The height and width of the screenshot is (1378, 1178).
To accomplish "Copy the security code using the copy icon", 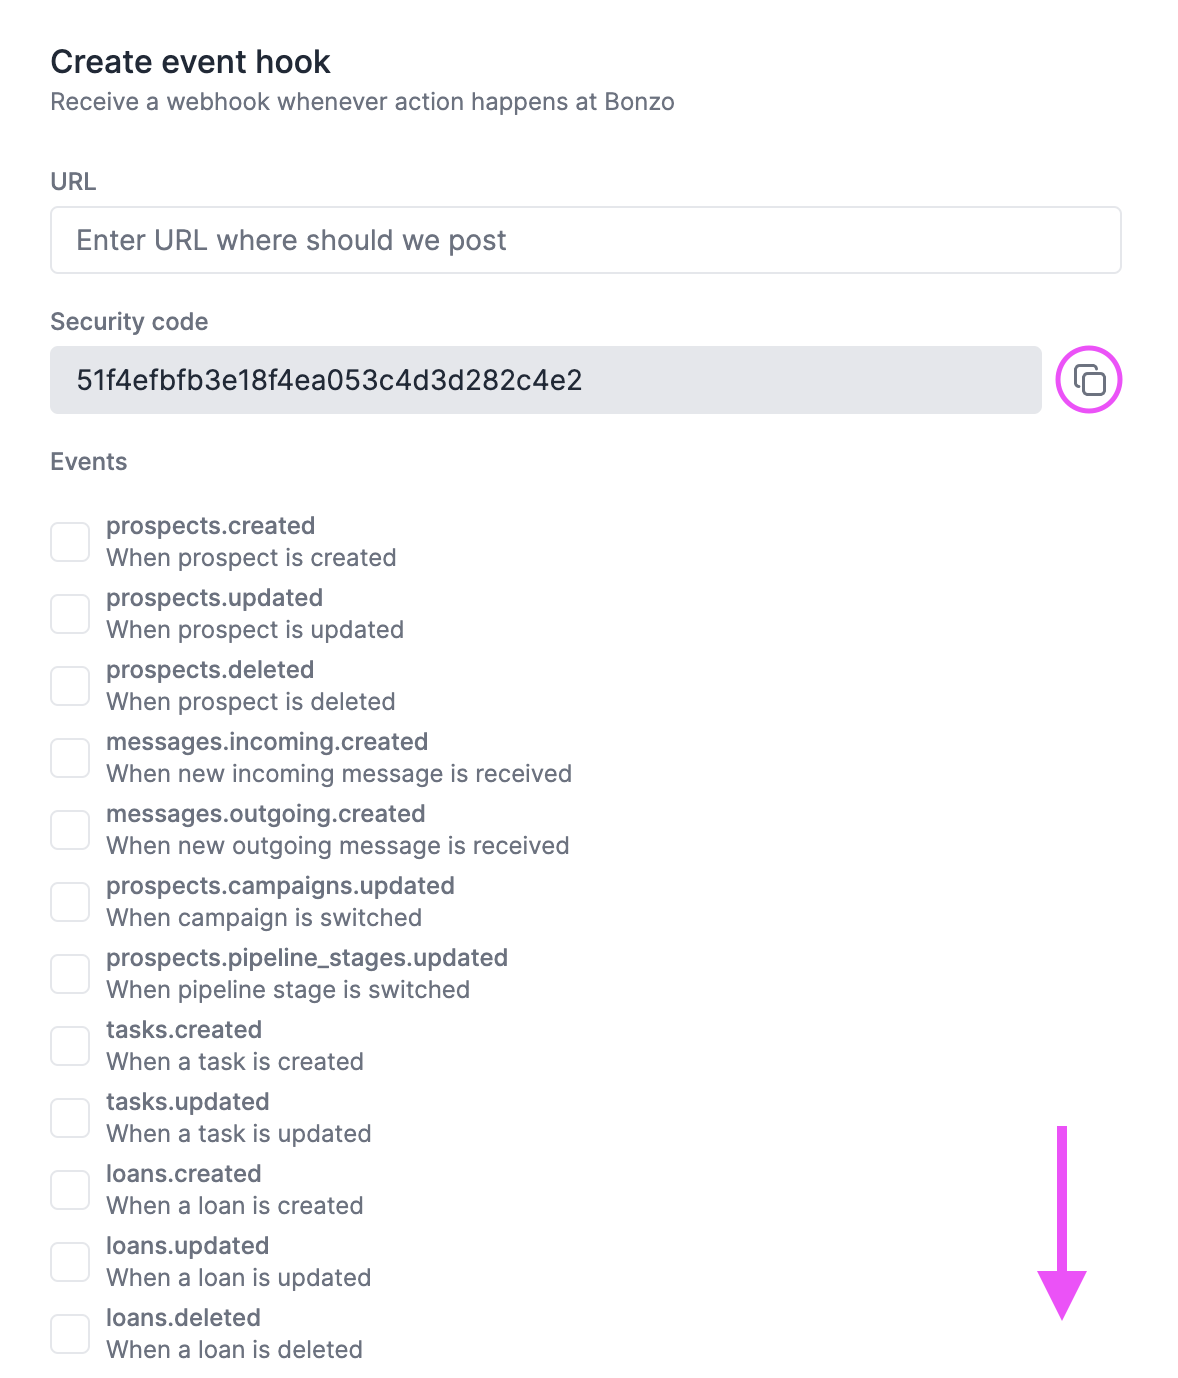I will [x=1089, y=380].
